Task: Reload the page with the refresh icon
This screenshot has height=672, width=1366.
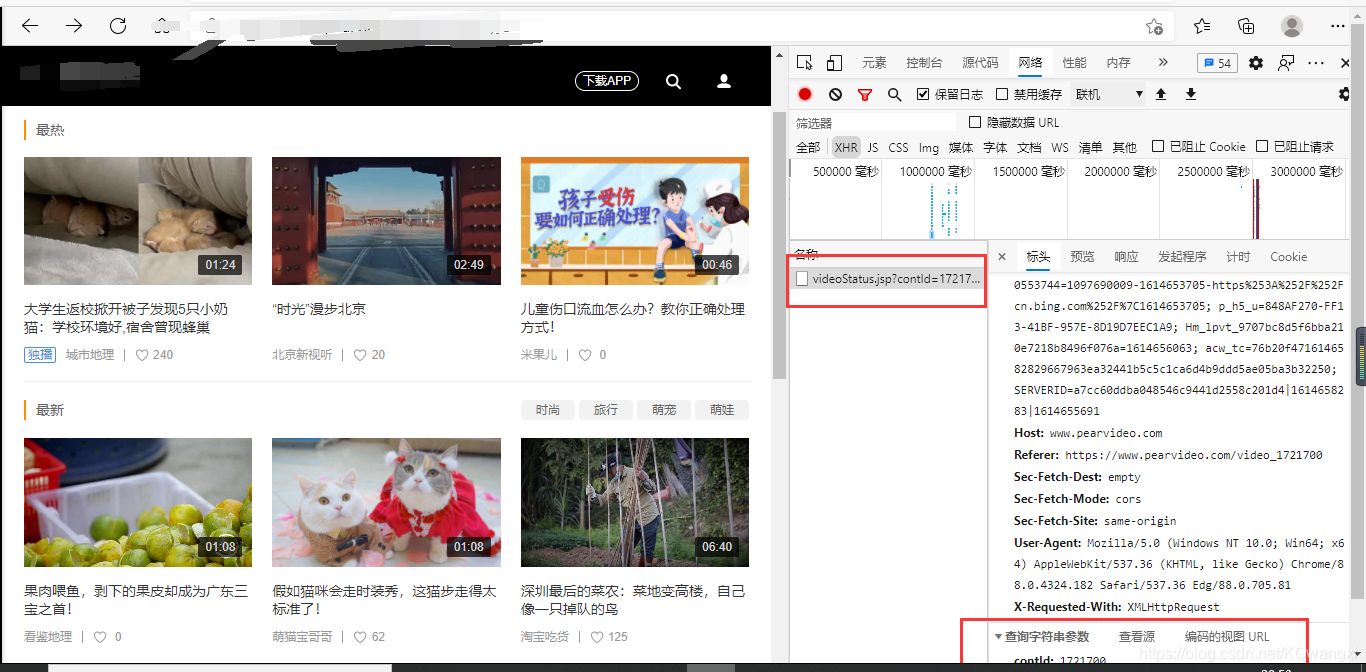Action: 118,26
